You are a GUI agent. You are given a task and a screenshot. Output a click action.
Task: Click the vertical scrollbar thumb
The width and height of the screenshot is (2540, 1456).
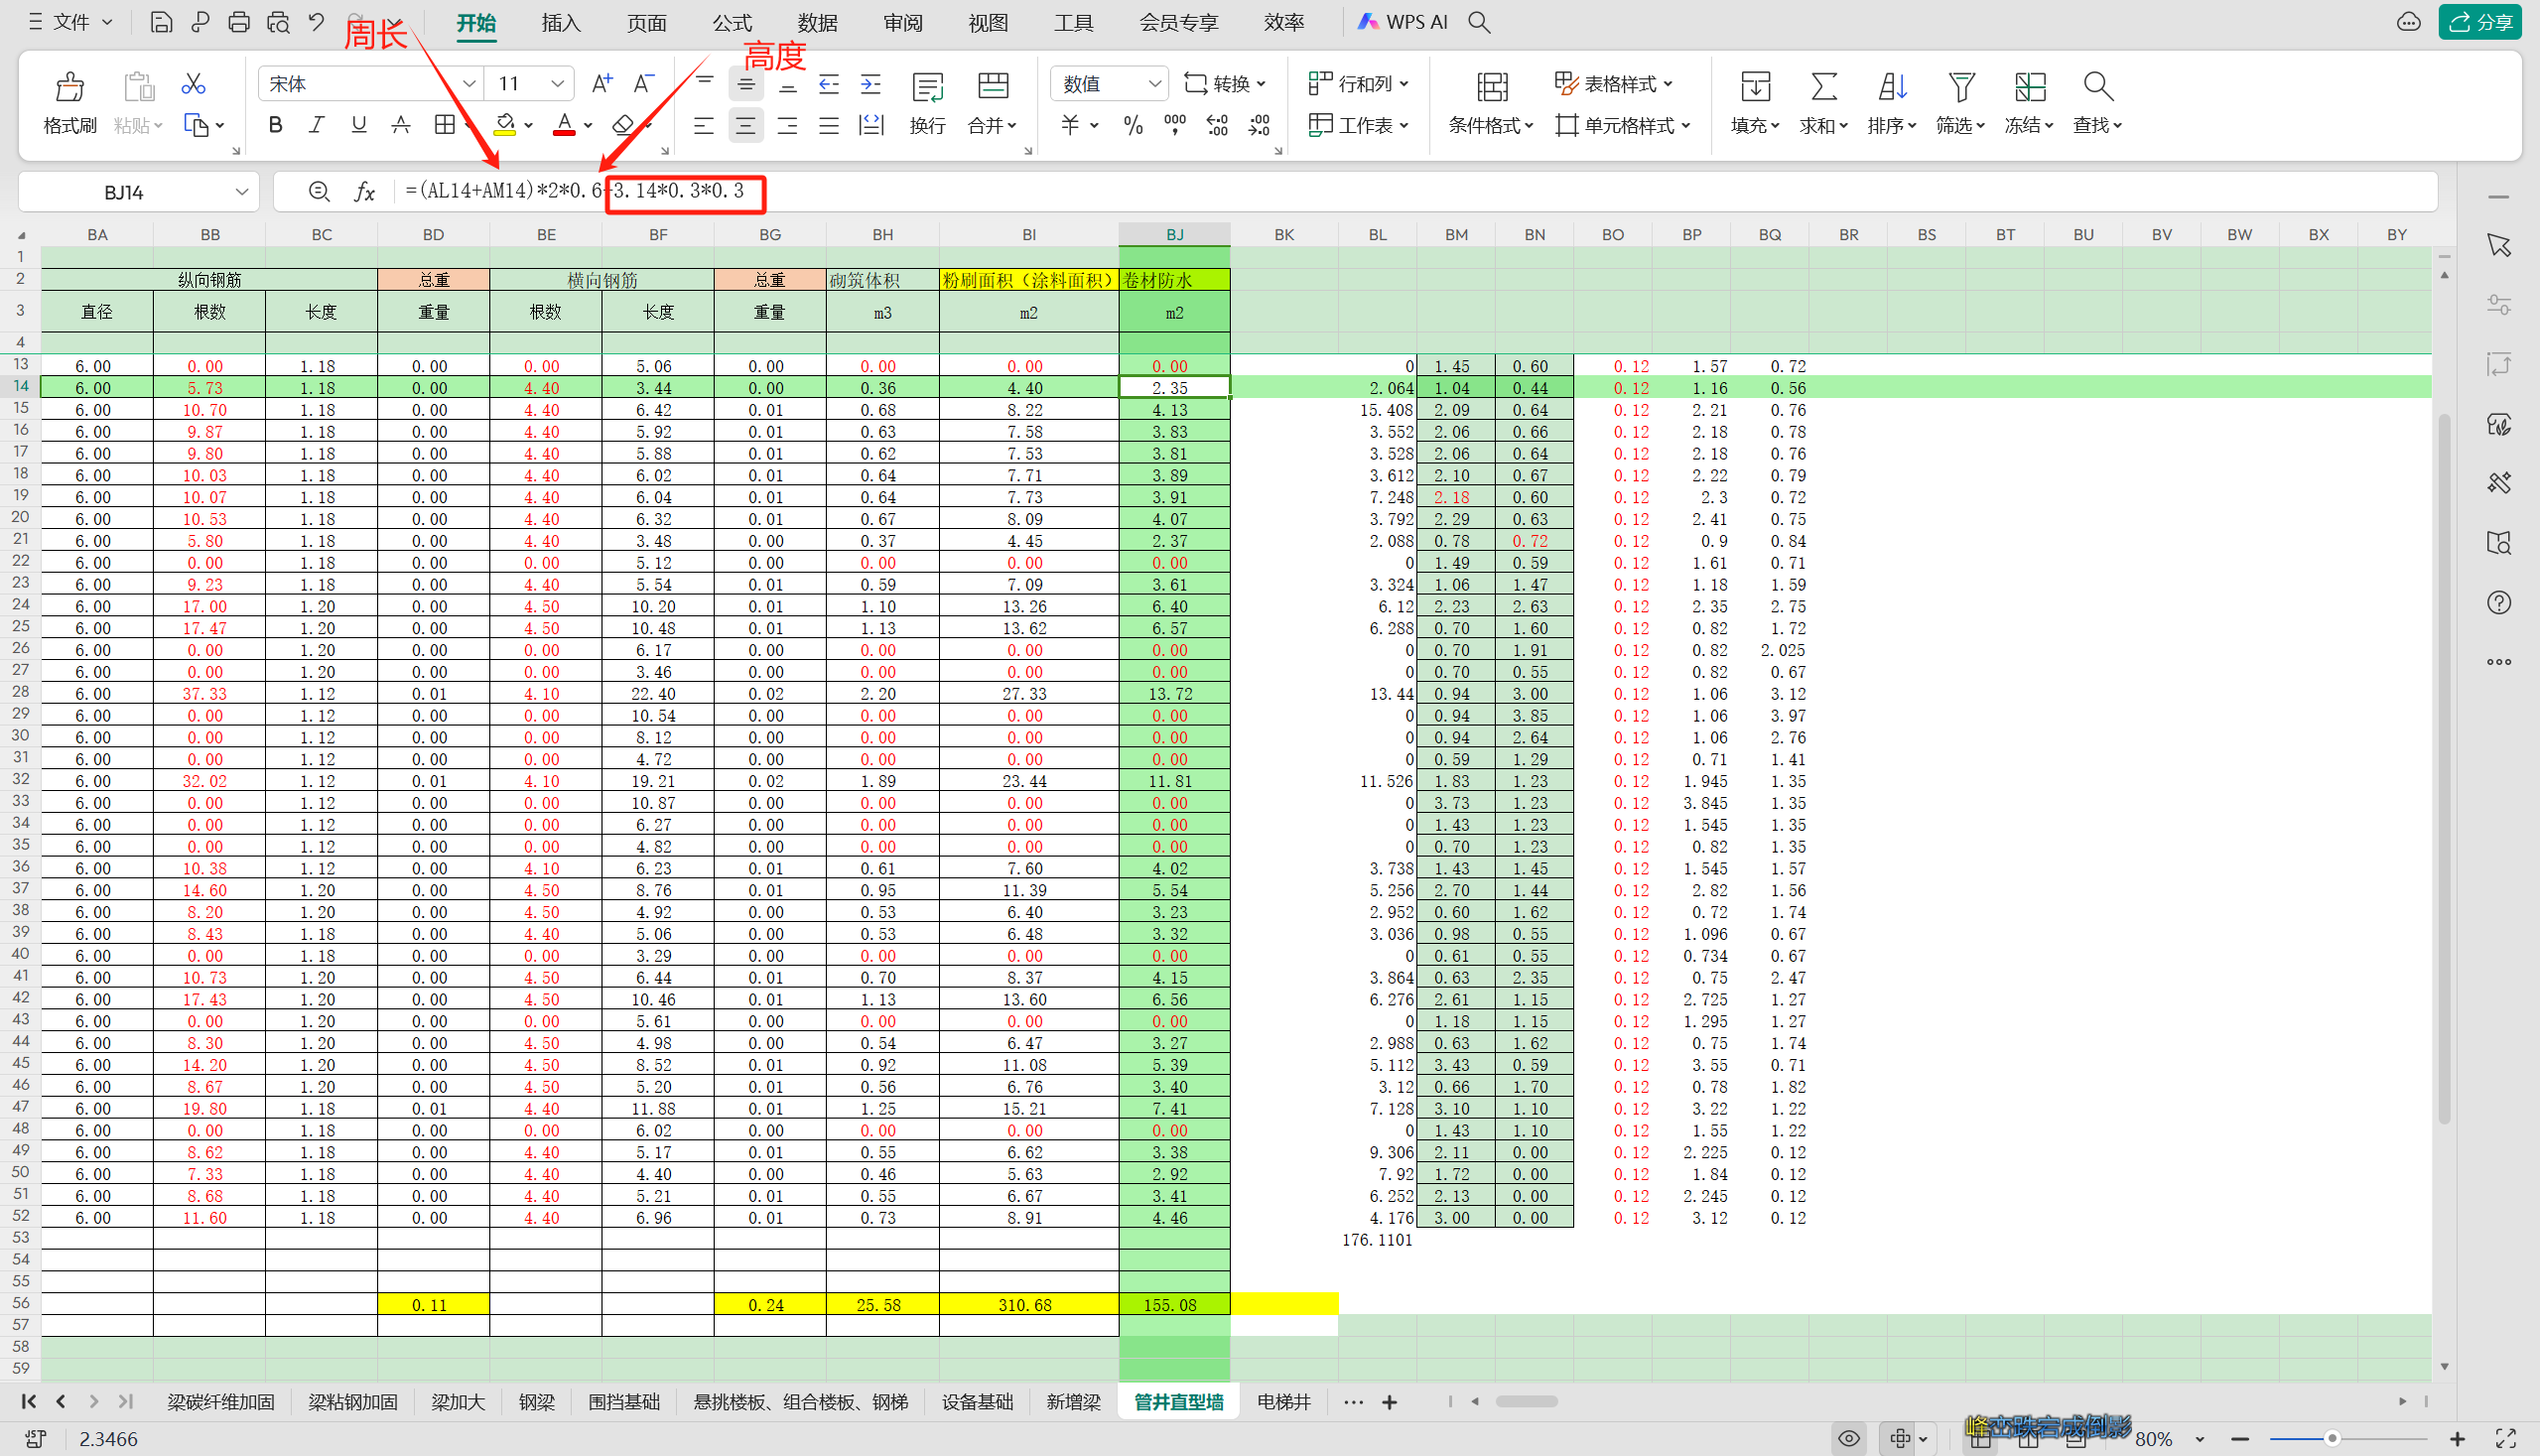pyautogui.click(x=2444, y=770)
